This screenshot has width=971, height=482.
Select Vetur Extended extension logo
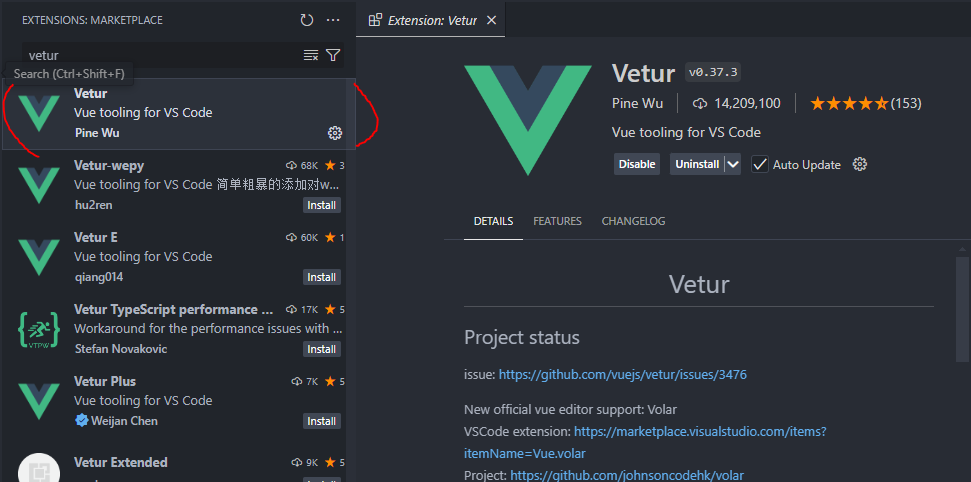coord(39,468)
